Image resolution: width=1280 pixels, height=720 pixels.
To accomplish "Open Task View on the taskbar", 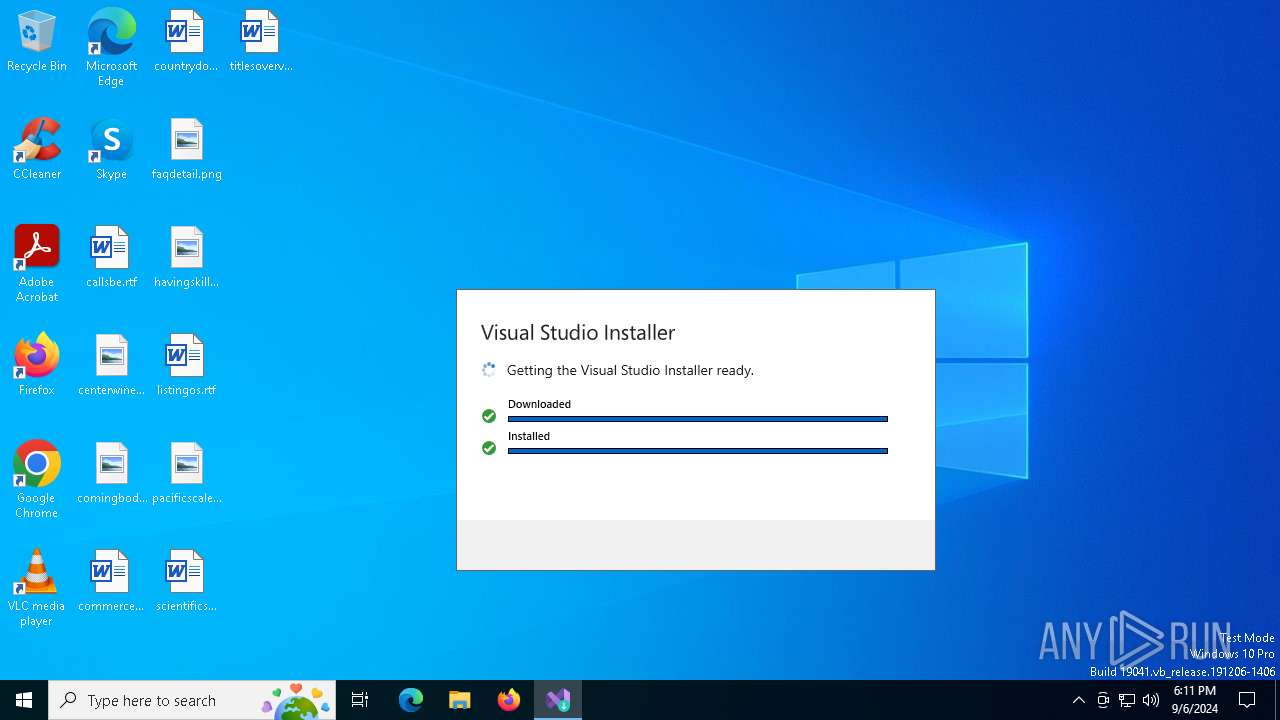I will coord(360,700).
